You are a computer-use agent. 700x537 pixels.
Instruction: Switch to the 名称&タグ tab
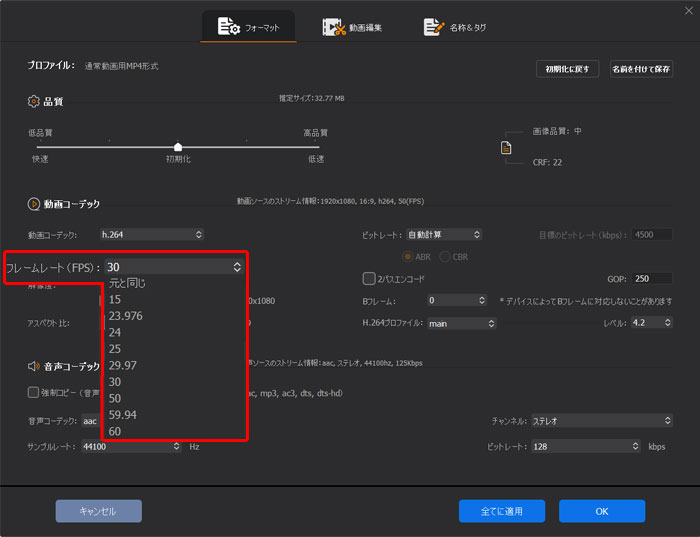(x=454, y=27)
